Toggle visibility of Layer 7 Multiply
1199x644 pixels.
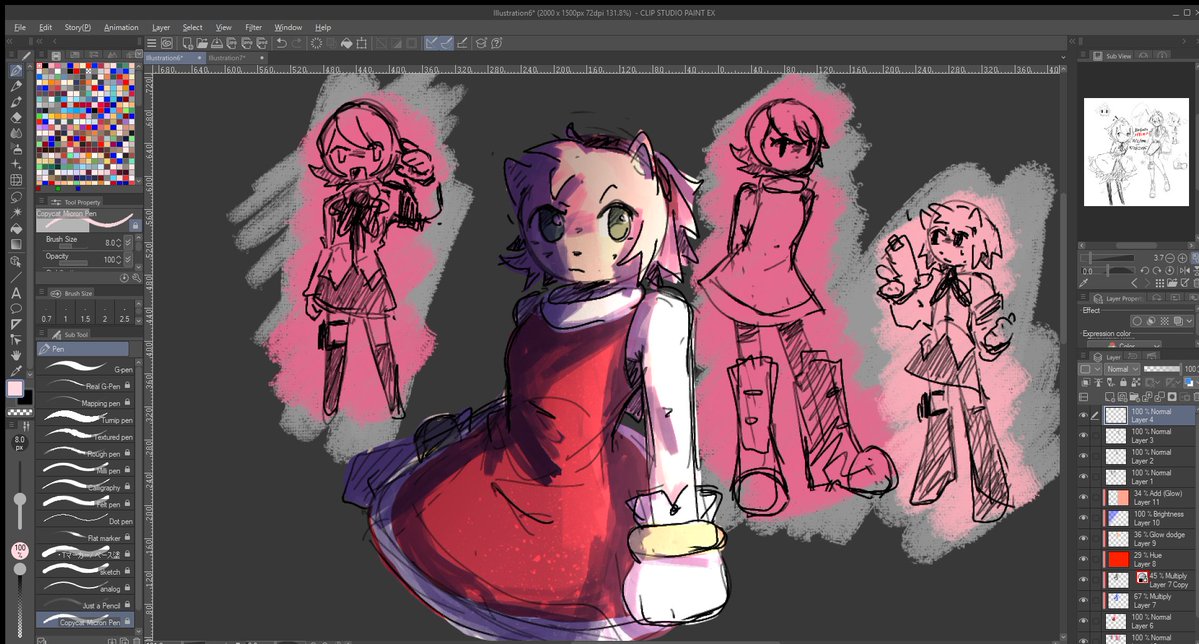coord(1084,601)
